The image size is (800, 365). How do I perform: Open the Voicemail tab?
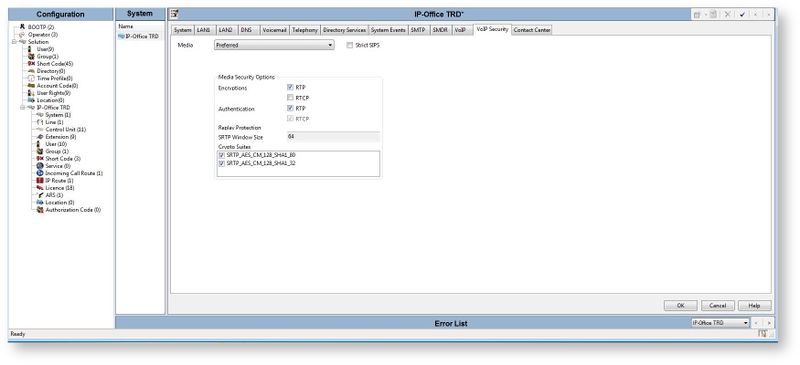click(274, 30)
